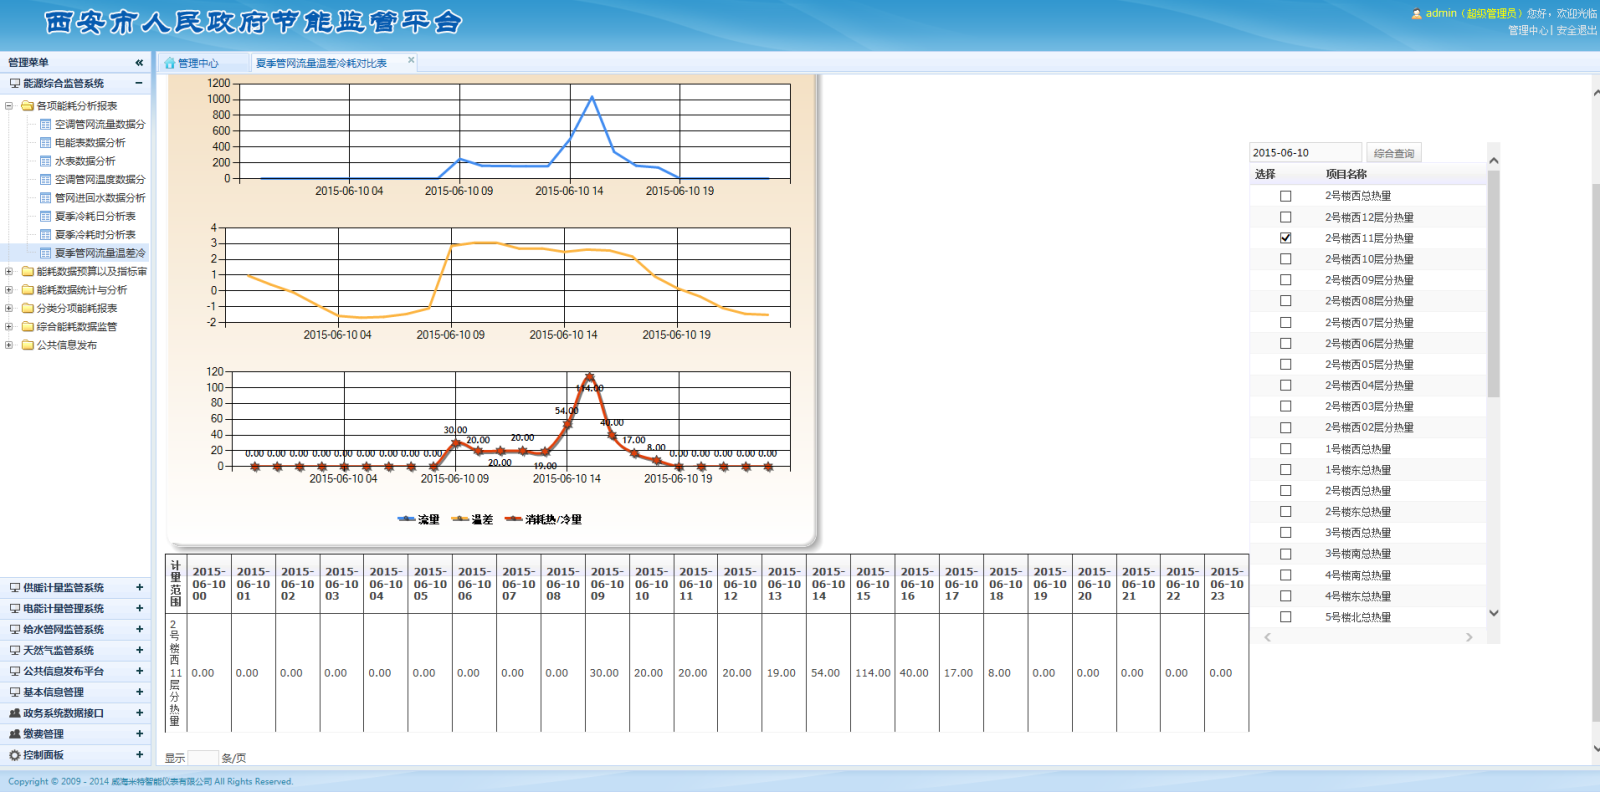Expand the 能耗数据统计与分析 tree folder
Screen dimensions: 1600x792
tap(9, 290)
